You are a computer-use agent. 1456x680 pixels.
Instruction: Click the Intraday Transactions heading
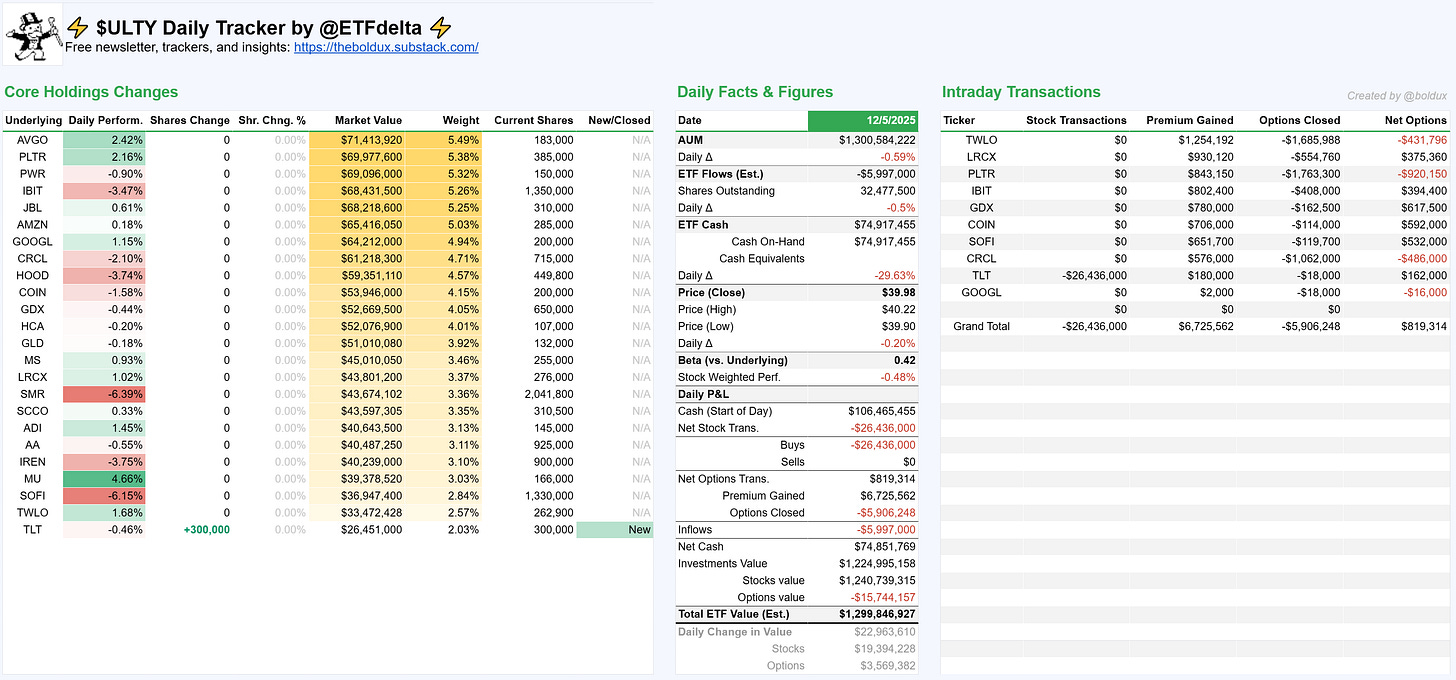[x=1021, y=91]
